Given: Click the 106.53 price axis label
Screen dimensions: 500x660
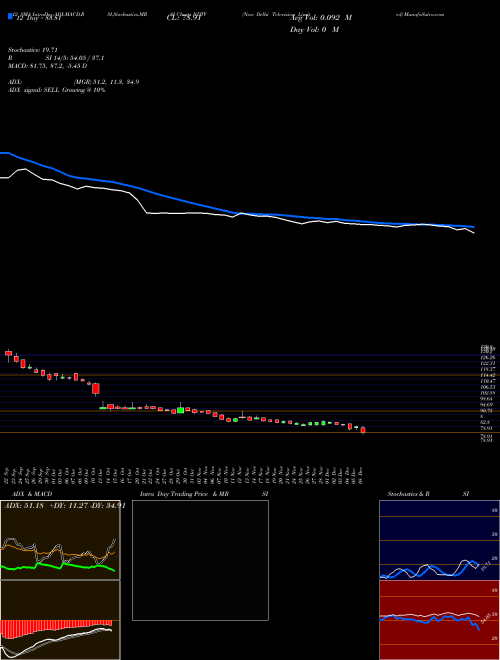Looking at the screenshot, I should point(488,386).
